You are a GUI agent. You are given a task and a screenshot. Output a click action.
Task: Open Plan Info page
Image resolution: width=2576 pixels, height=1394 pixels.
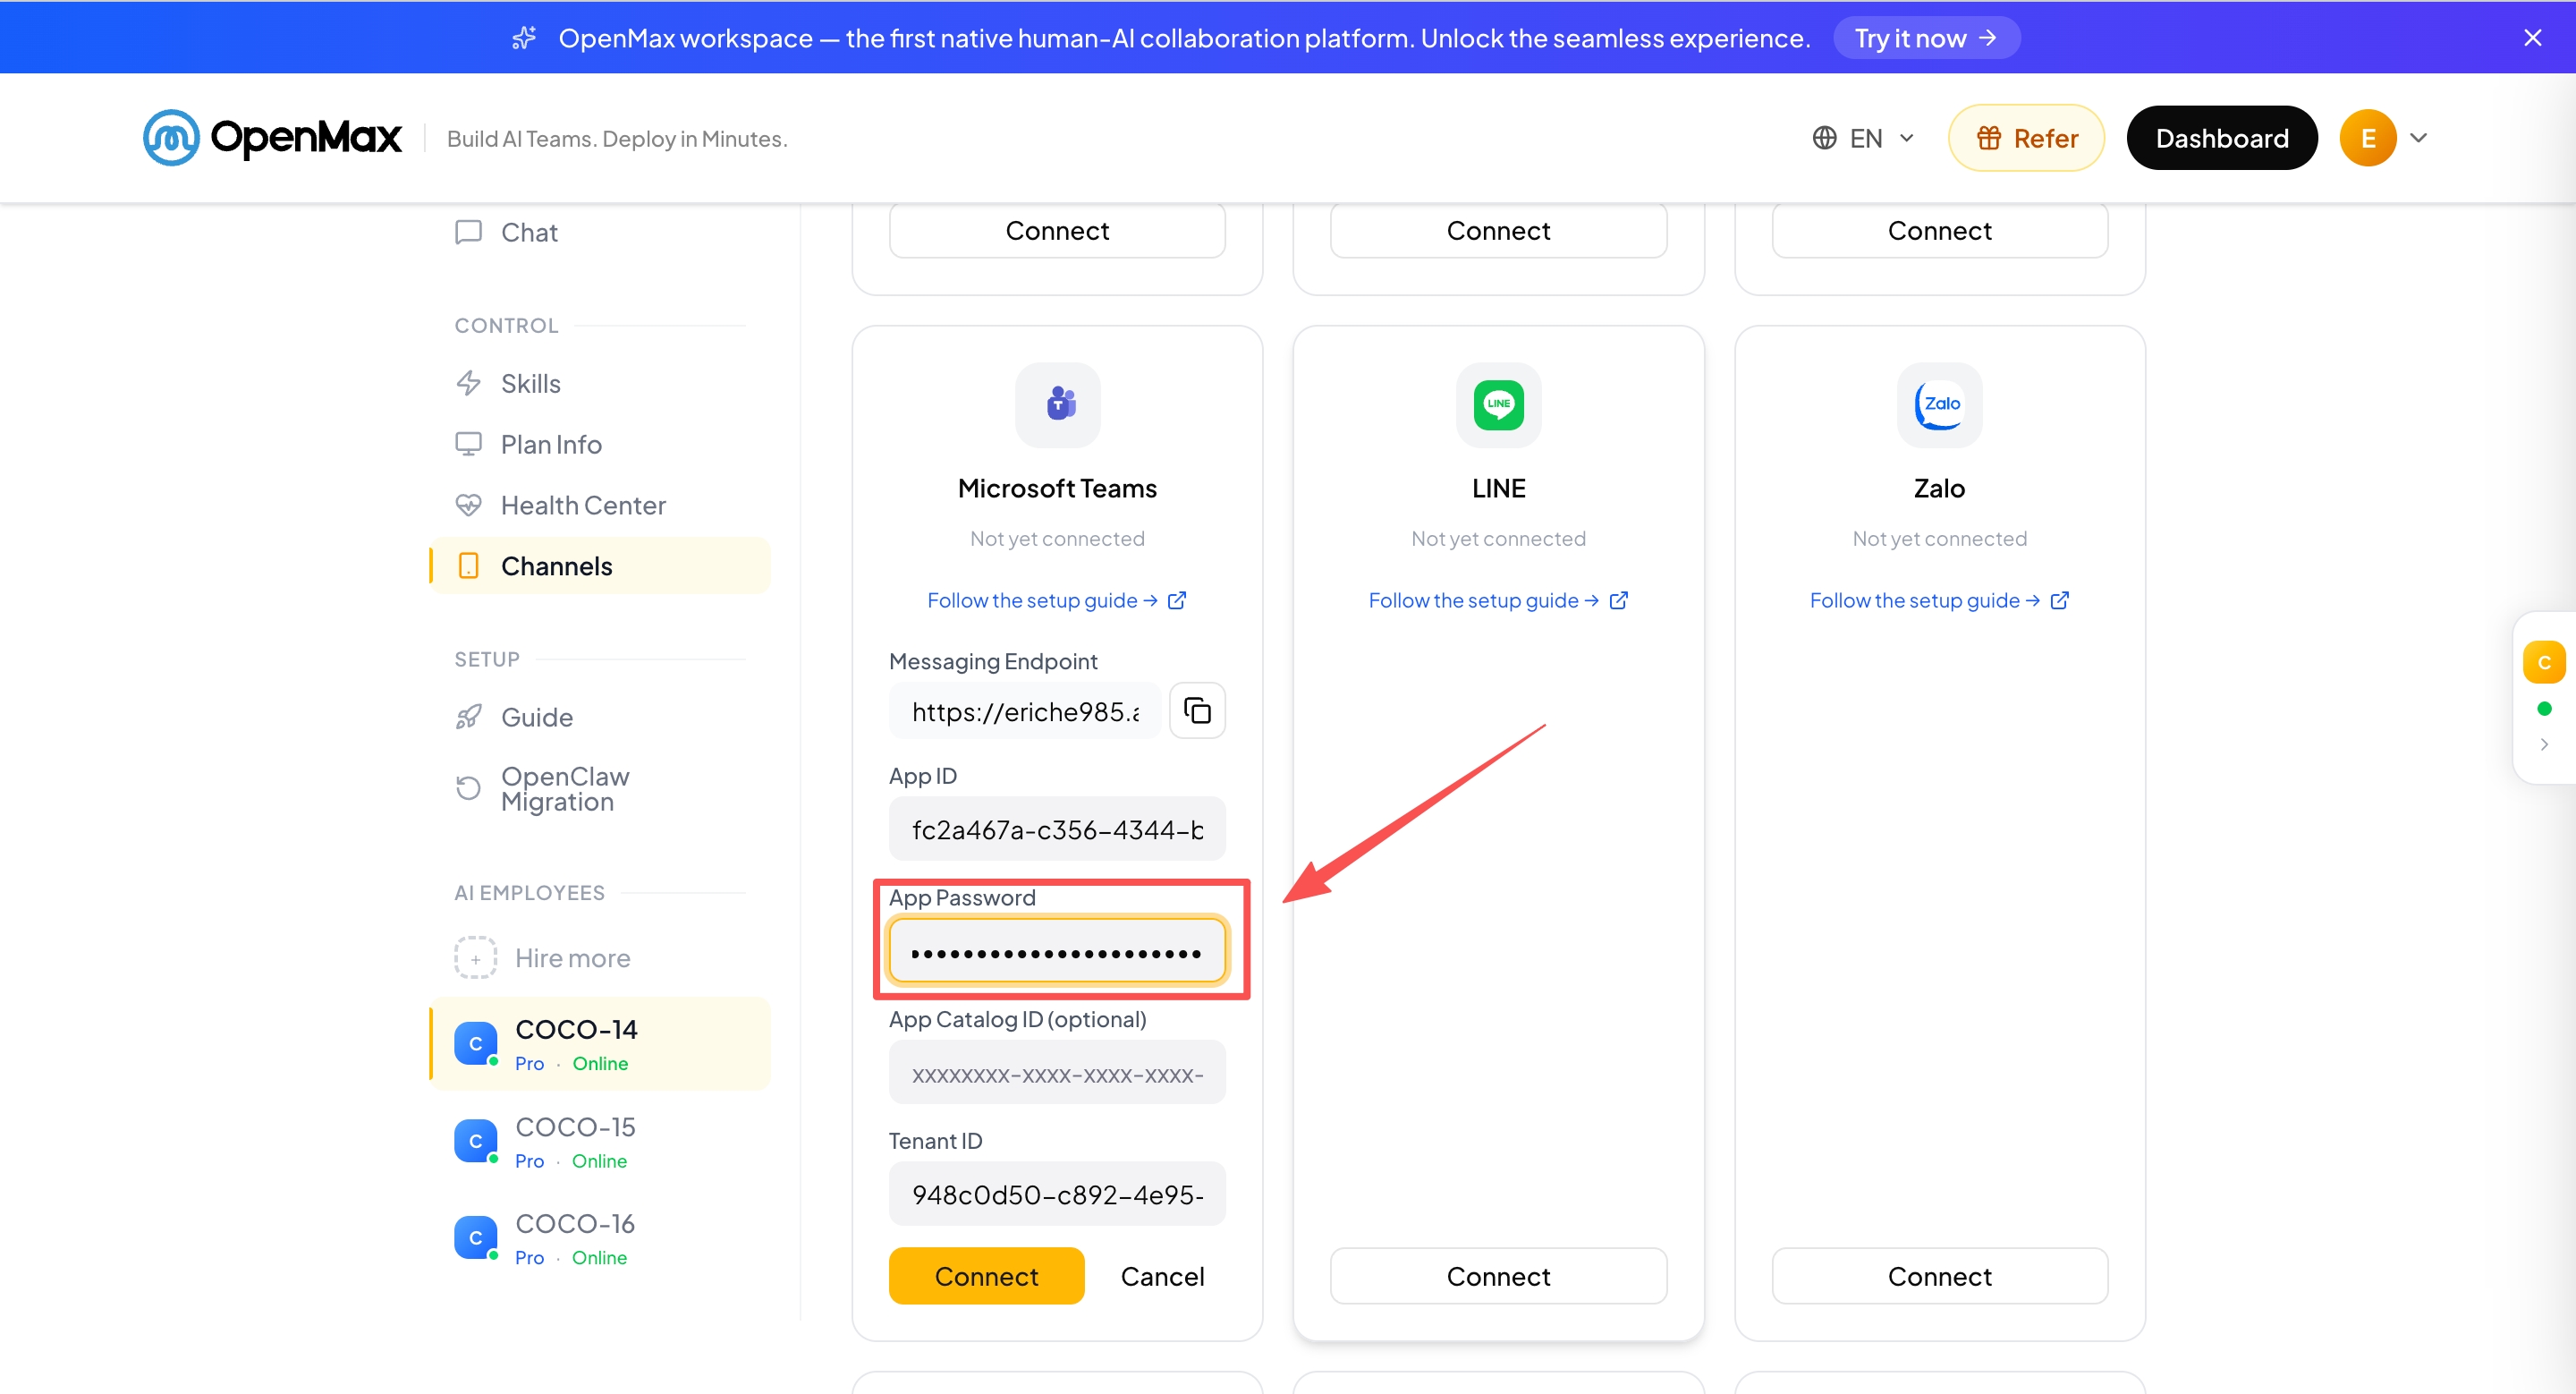coord(600,444)
